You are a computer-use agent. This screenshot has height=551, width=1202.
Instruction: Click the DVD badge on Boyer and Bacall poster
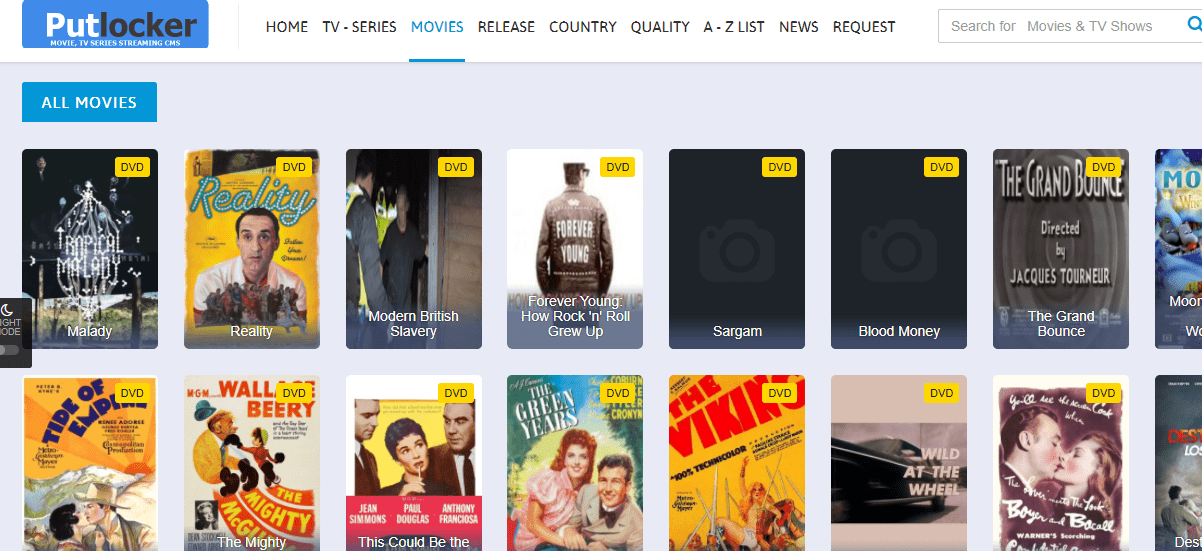(1104, 393)
